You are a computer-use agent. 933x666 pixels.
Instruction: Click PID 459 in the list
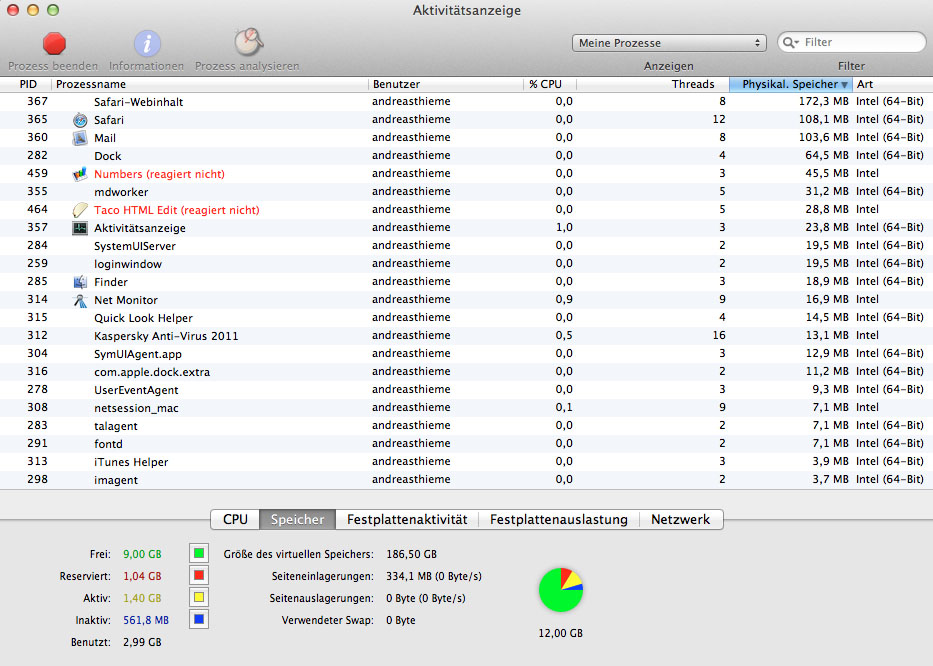tap(37, 173)
